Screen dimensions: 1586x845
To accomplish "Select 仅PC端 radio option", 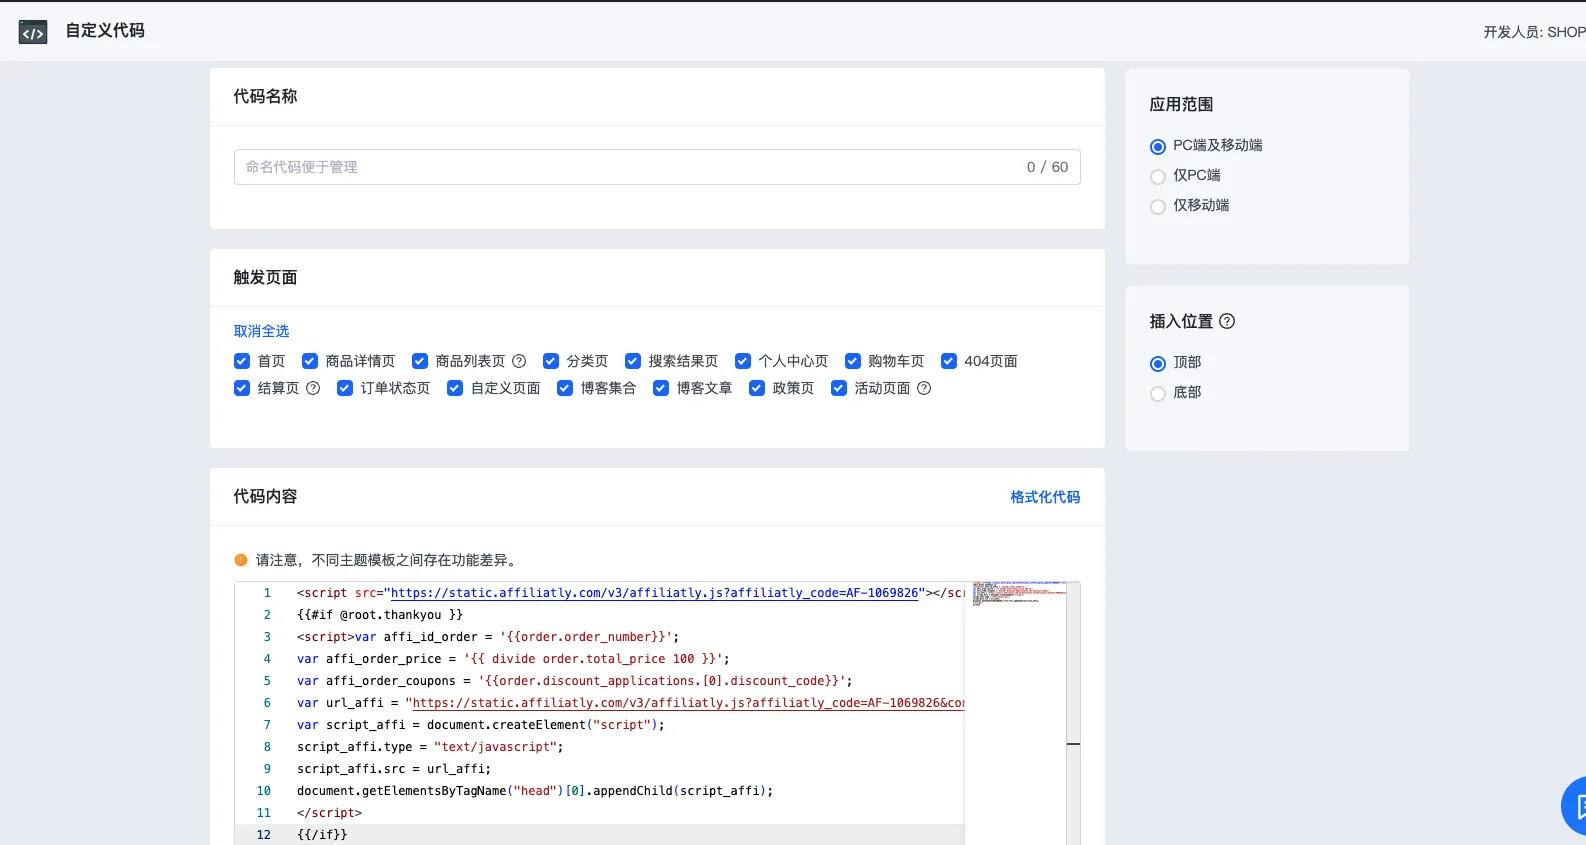I will [1158, 177].
